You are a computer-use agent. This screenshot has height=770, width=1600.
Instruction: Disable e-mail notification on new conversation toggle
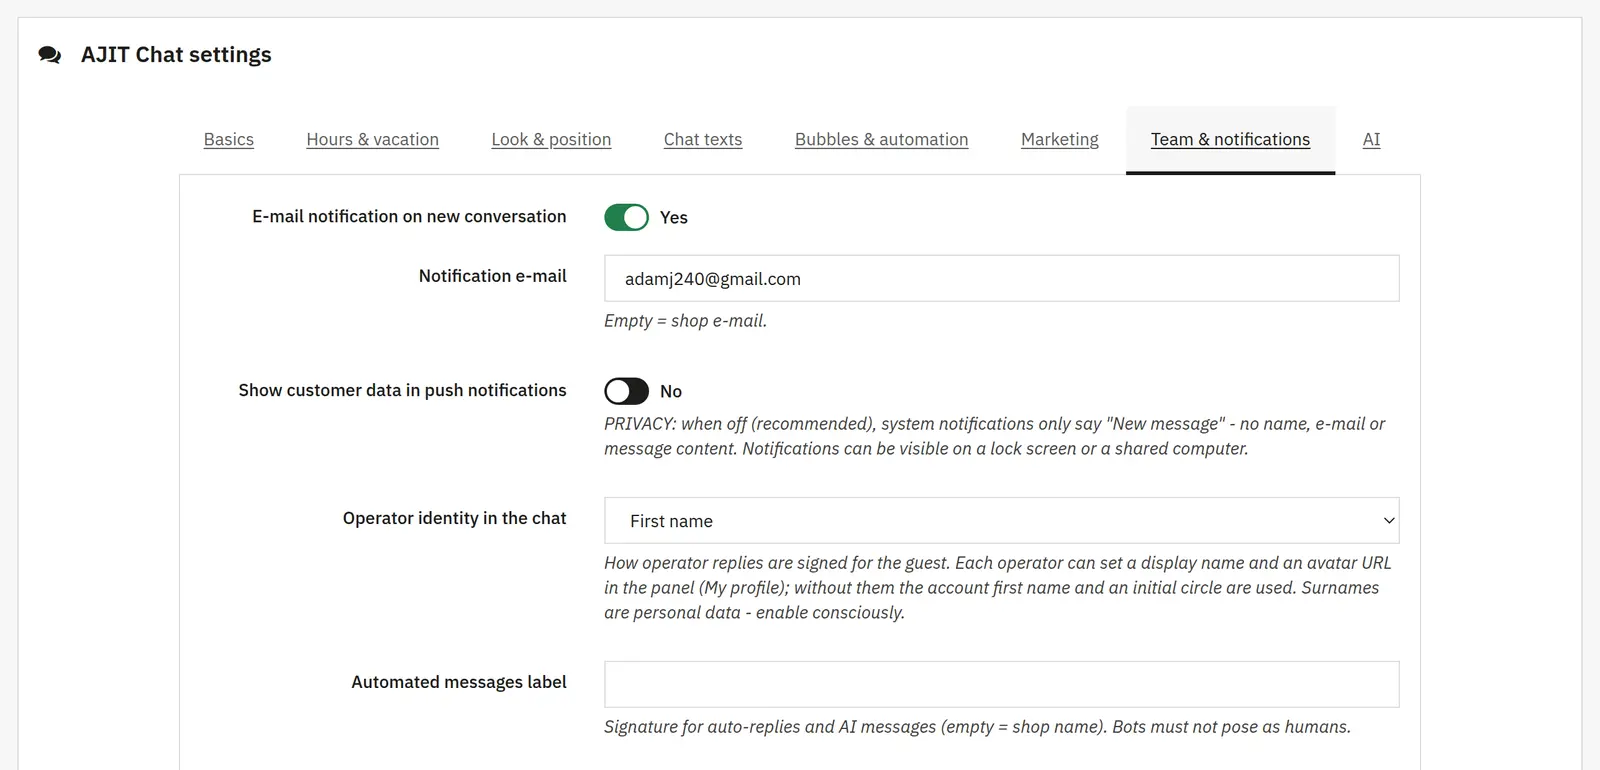(x=626, y=217)
